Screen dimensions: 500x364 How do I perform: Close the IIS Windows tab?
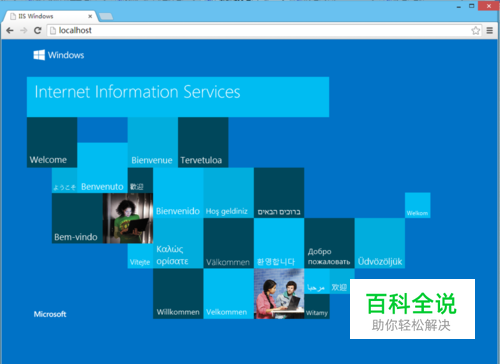[90, 16]
